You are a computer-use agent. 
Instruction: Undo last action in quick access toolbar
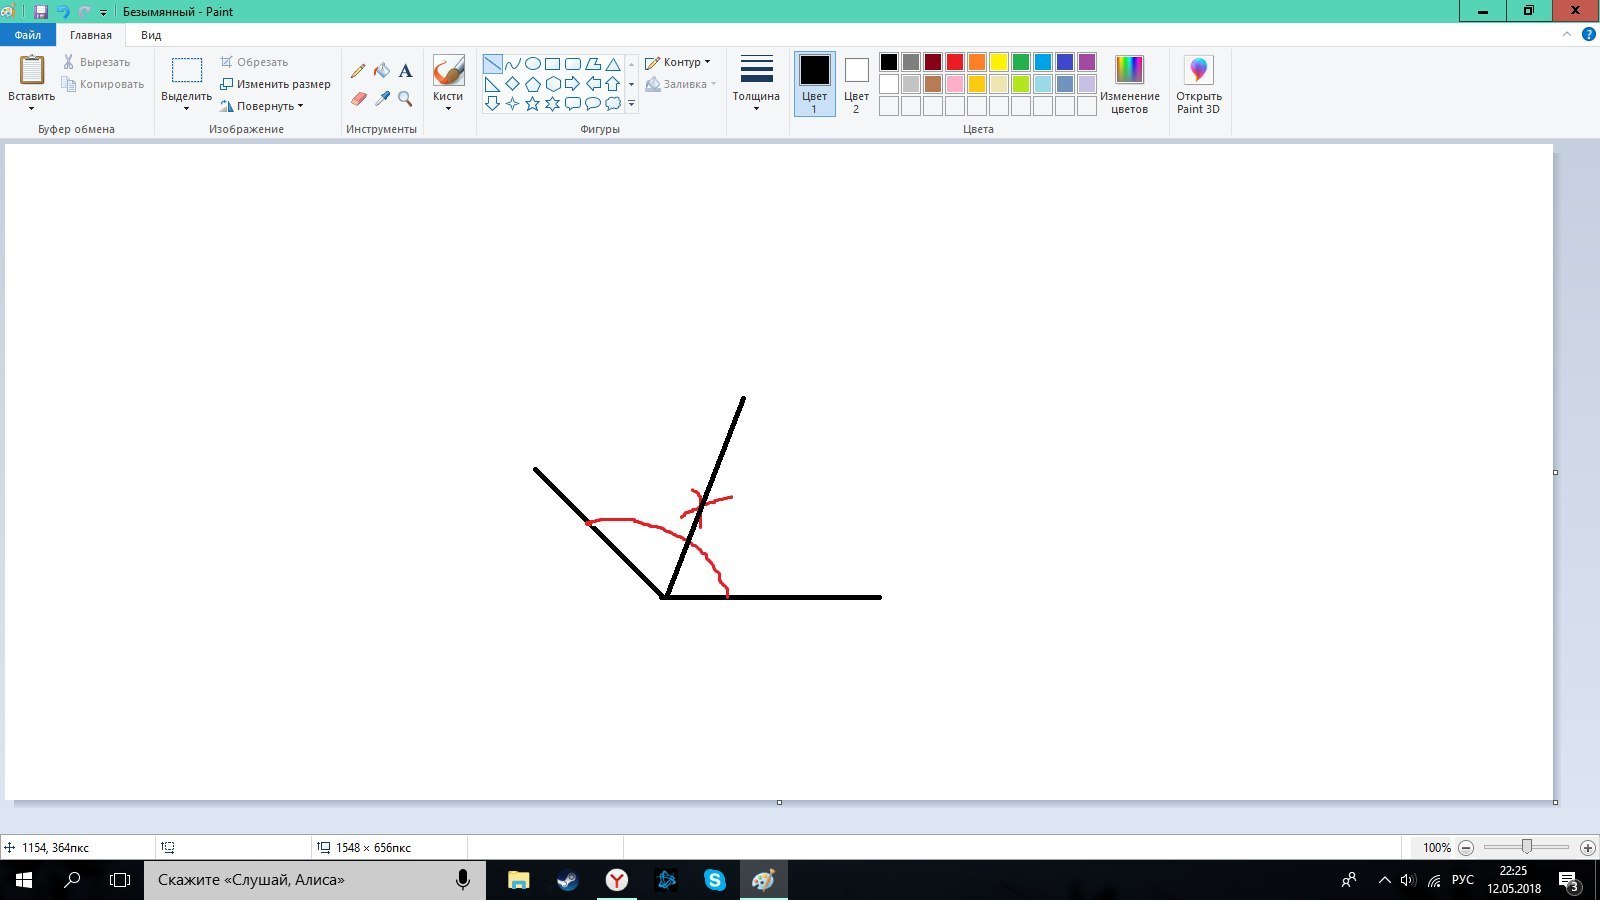pos(63,12)
